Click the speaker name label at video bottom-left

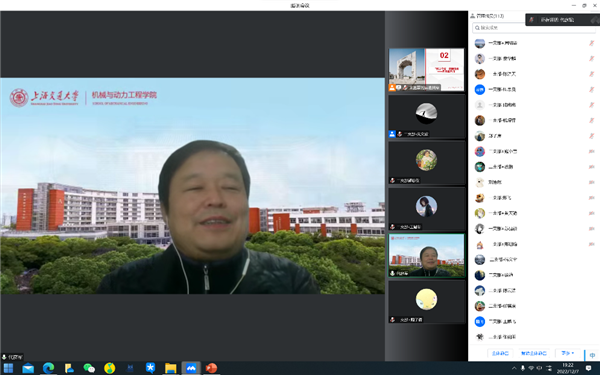(13, 357)
